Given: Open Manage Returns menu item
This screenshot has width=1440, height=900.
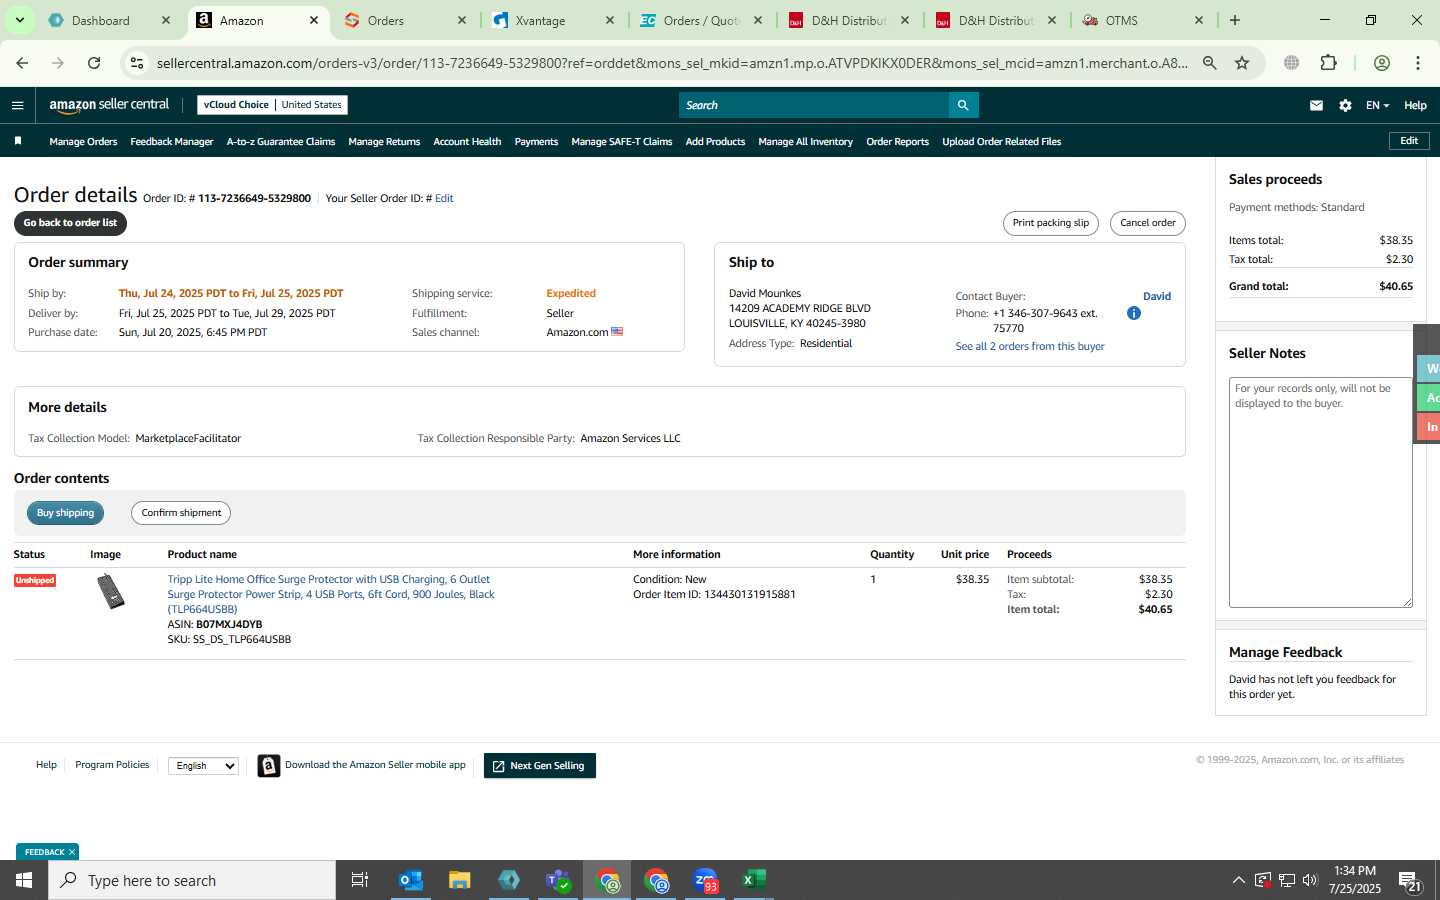Looking at the screenshot, I should tap(384, 142).
